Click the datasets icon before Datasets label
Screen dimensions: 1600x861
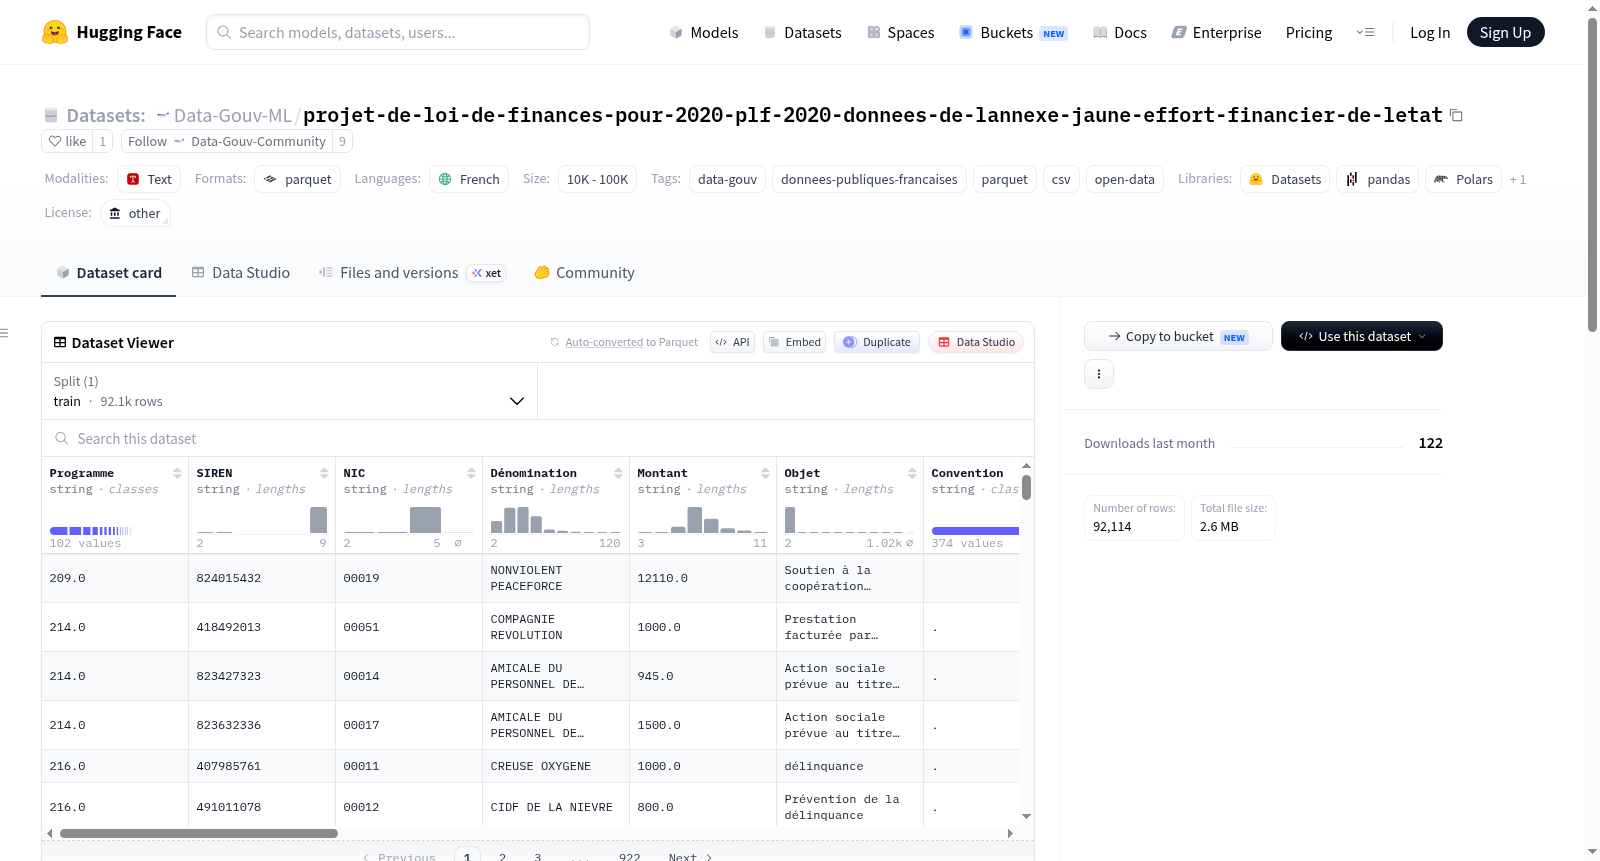point(51,116)
